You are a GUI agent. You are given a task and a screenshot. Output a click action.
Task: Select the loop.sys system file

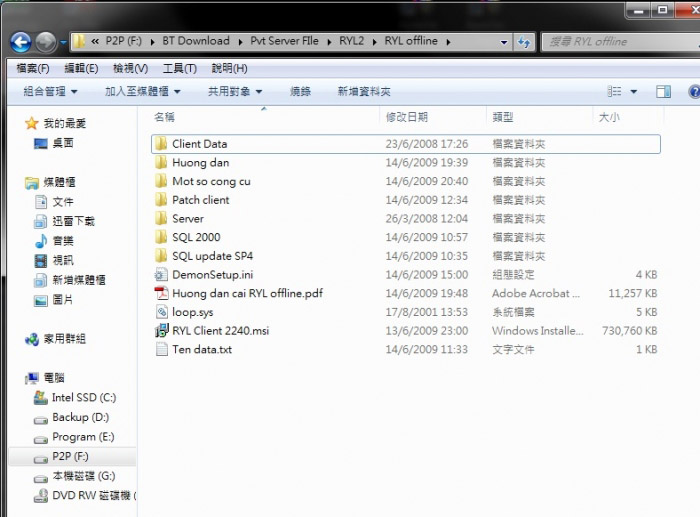[192, 312]
